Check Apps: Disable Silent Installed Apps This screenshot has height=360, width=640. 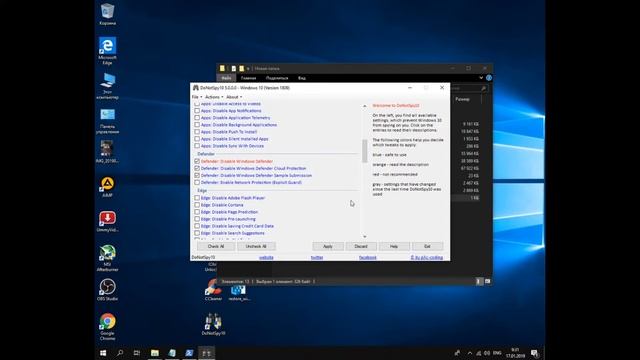[197, 139]
